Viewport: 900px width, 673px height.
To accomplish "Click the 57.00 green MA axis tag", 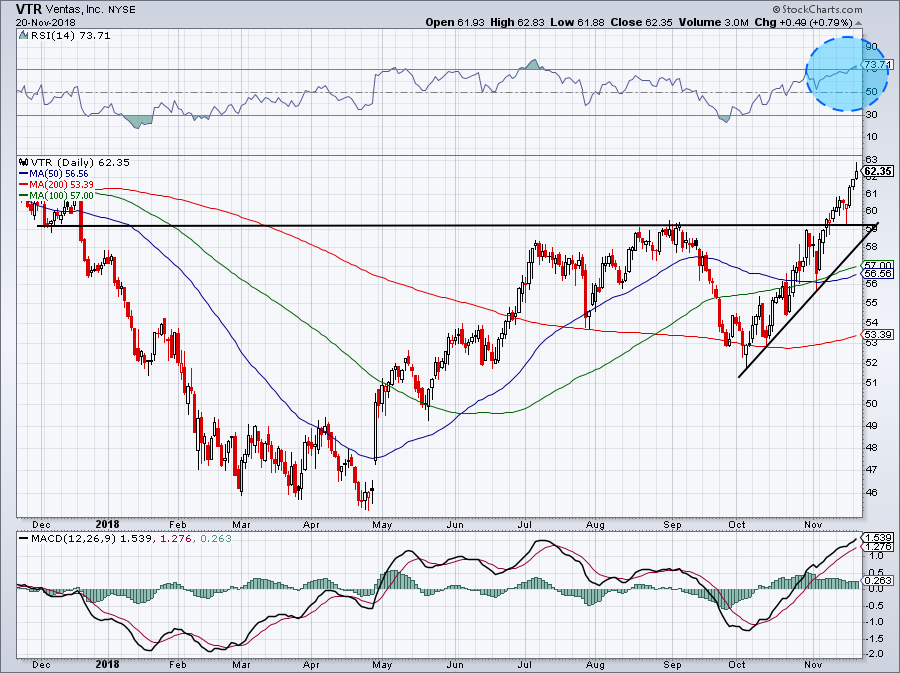I will [x=878, y=265].
